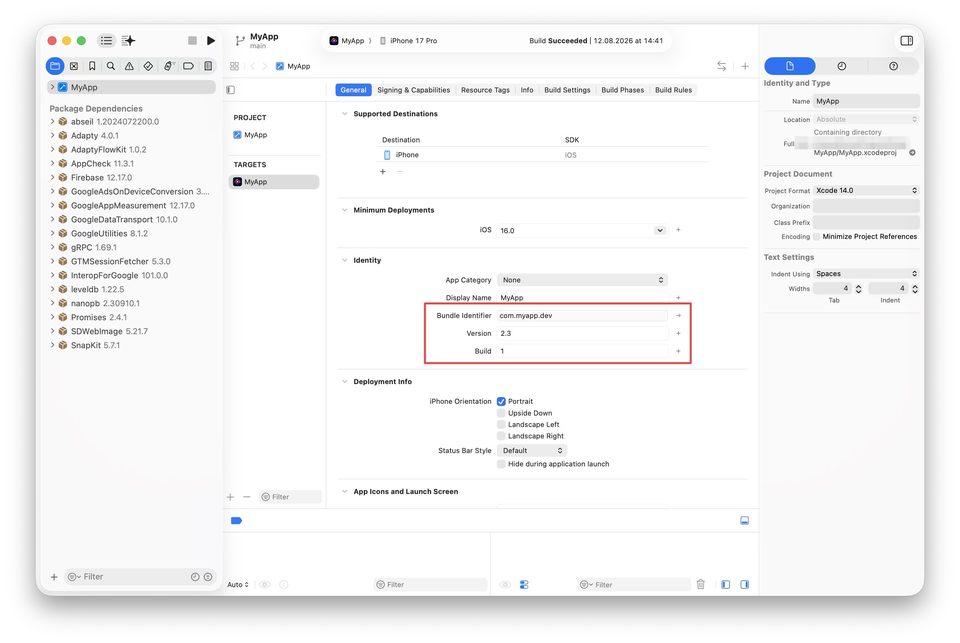
Task: Open the Indent Using dropdown
Action: click(x=866, y=274)
